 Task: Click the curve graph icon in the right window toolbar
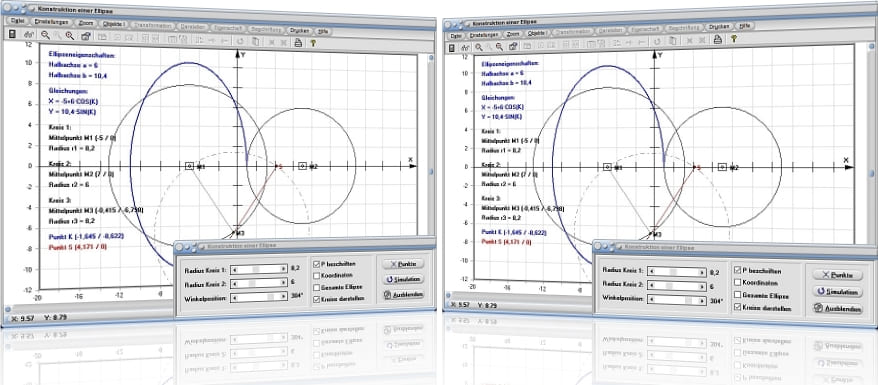(x=465, y=48)
